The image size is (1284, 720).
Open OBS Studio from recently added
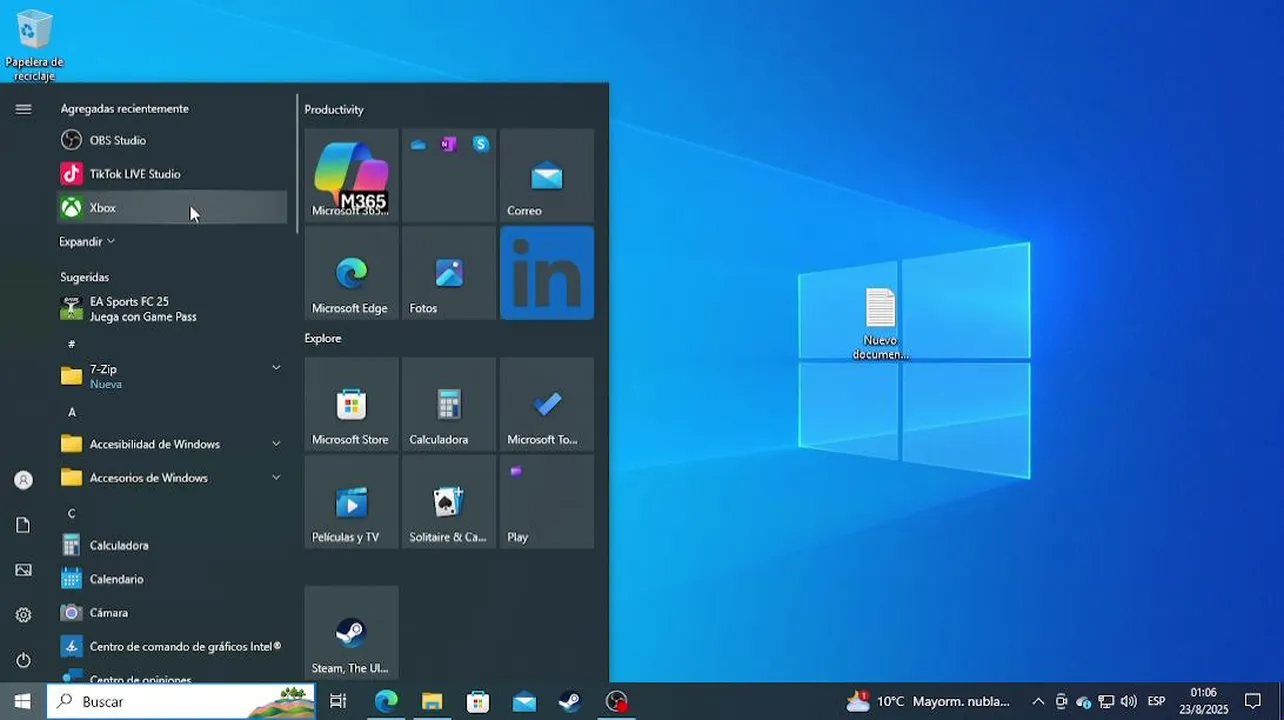172,140
